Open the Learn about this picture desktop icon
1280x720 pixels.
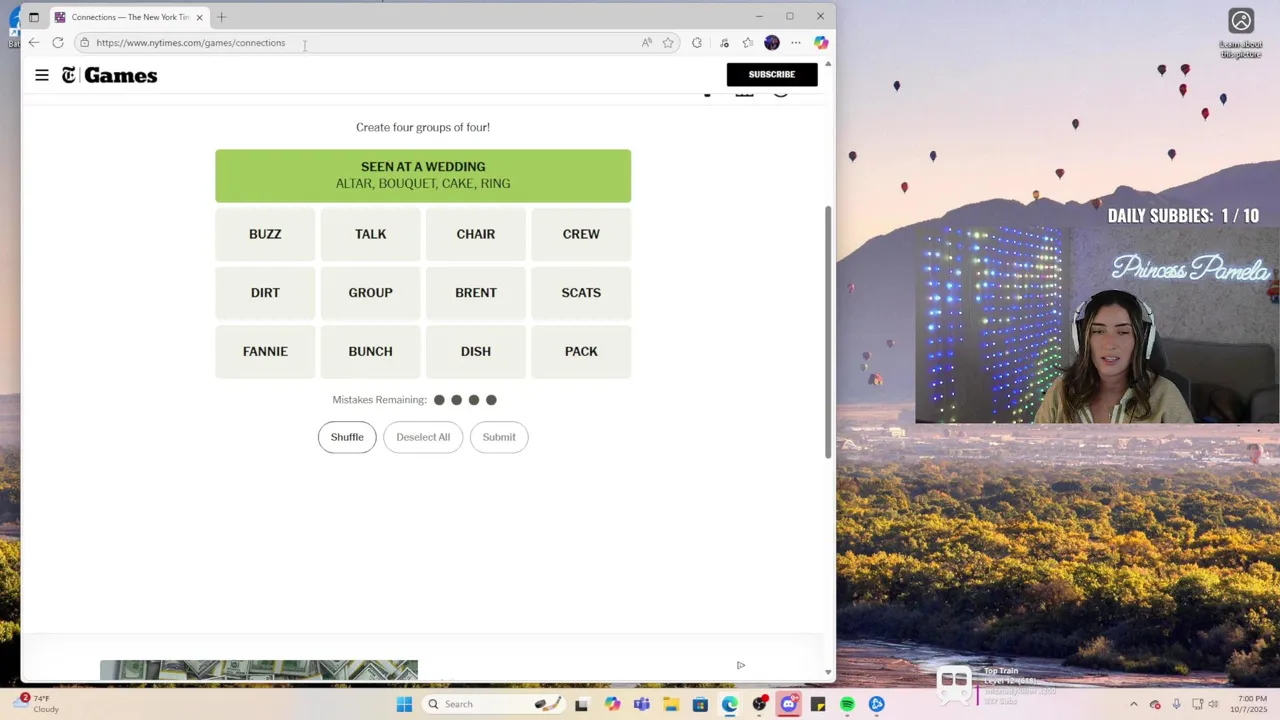tap(1241, 33)
